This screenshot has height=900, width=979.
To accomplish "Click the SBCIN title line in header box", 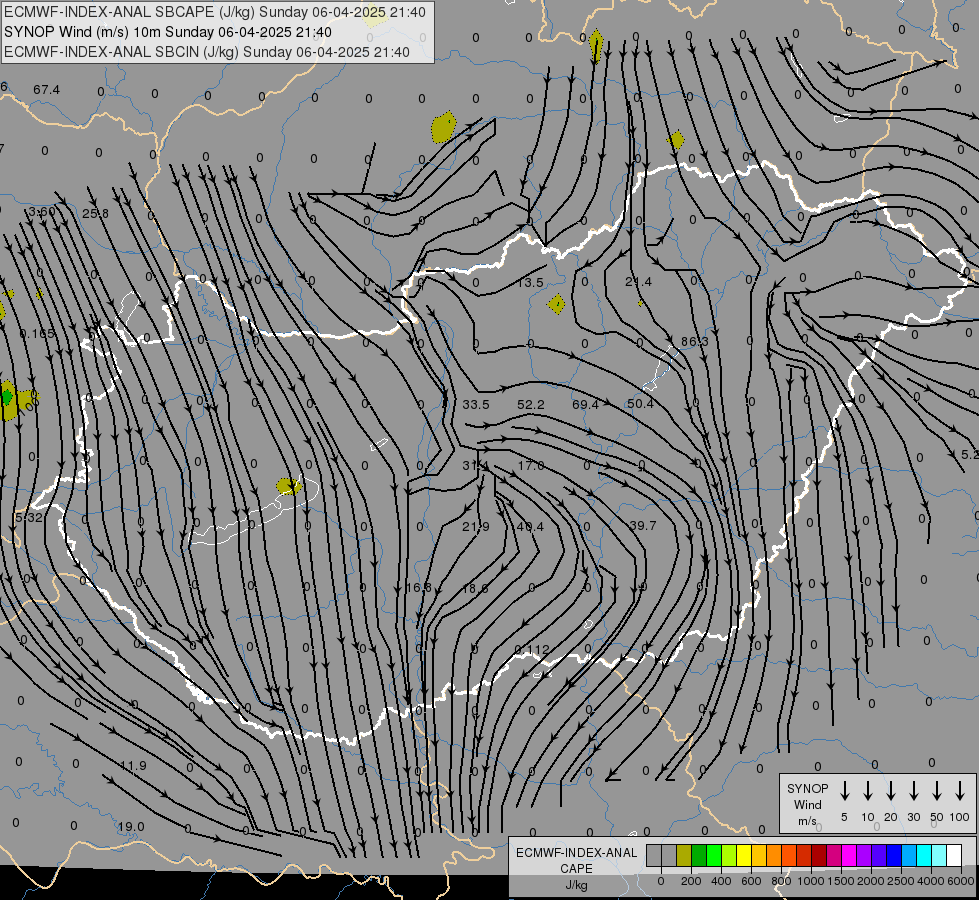I will [x=207, y=52].
